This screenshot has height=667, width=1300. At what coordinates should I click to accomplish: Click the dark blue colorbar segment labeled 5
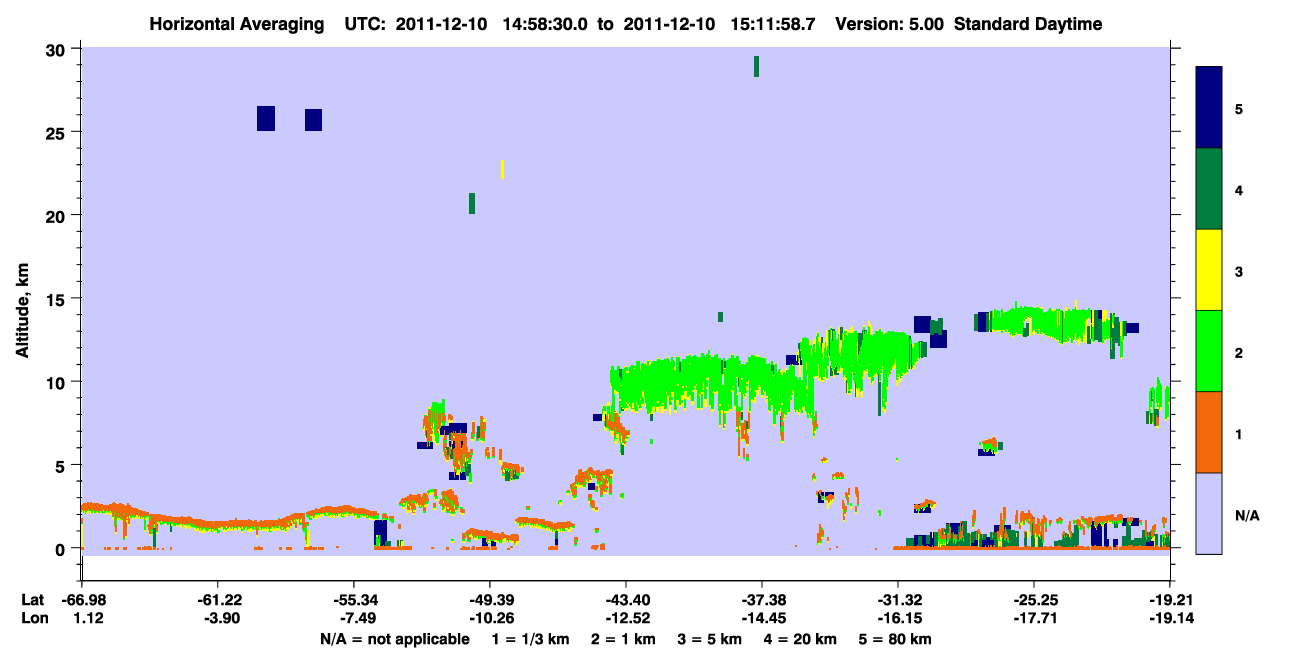click(x=1209, y=108)
